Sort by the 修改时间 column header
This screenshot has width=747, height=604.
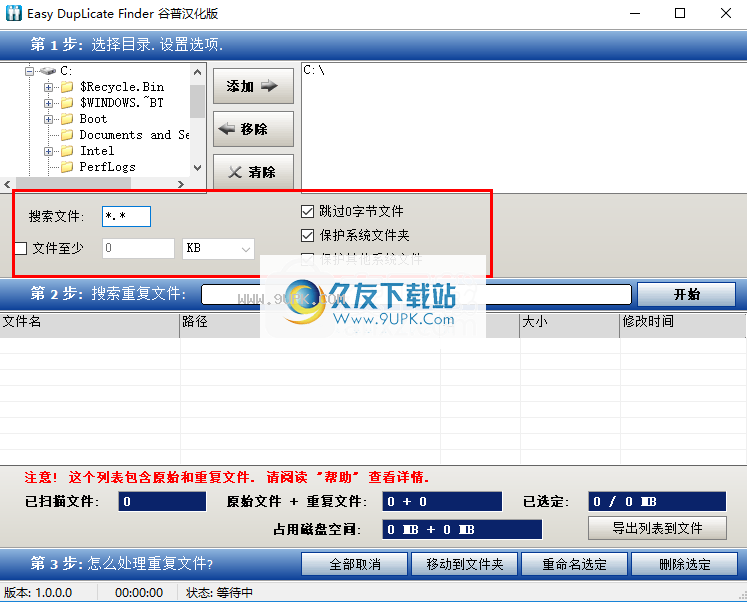click(x=682, y=325)
